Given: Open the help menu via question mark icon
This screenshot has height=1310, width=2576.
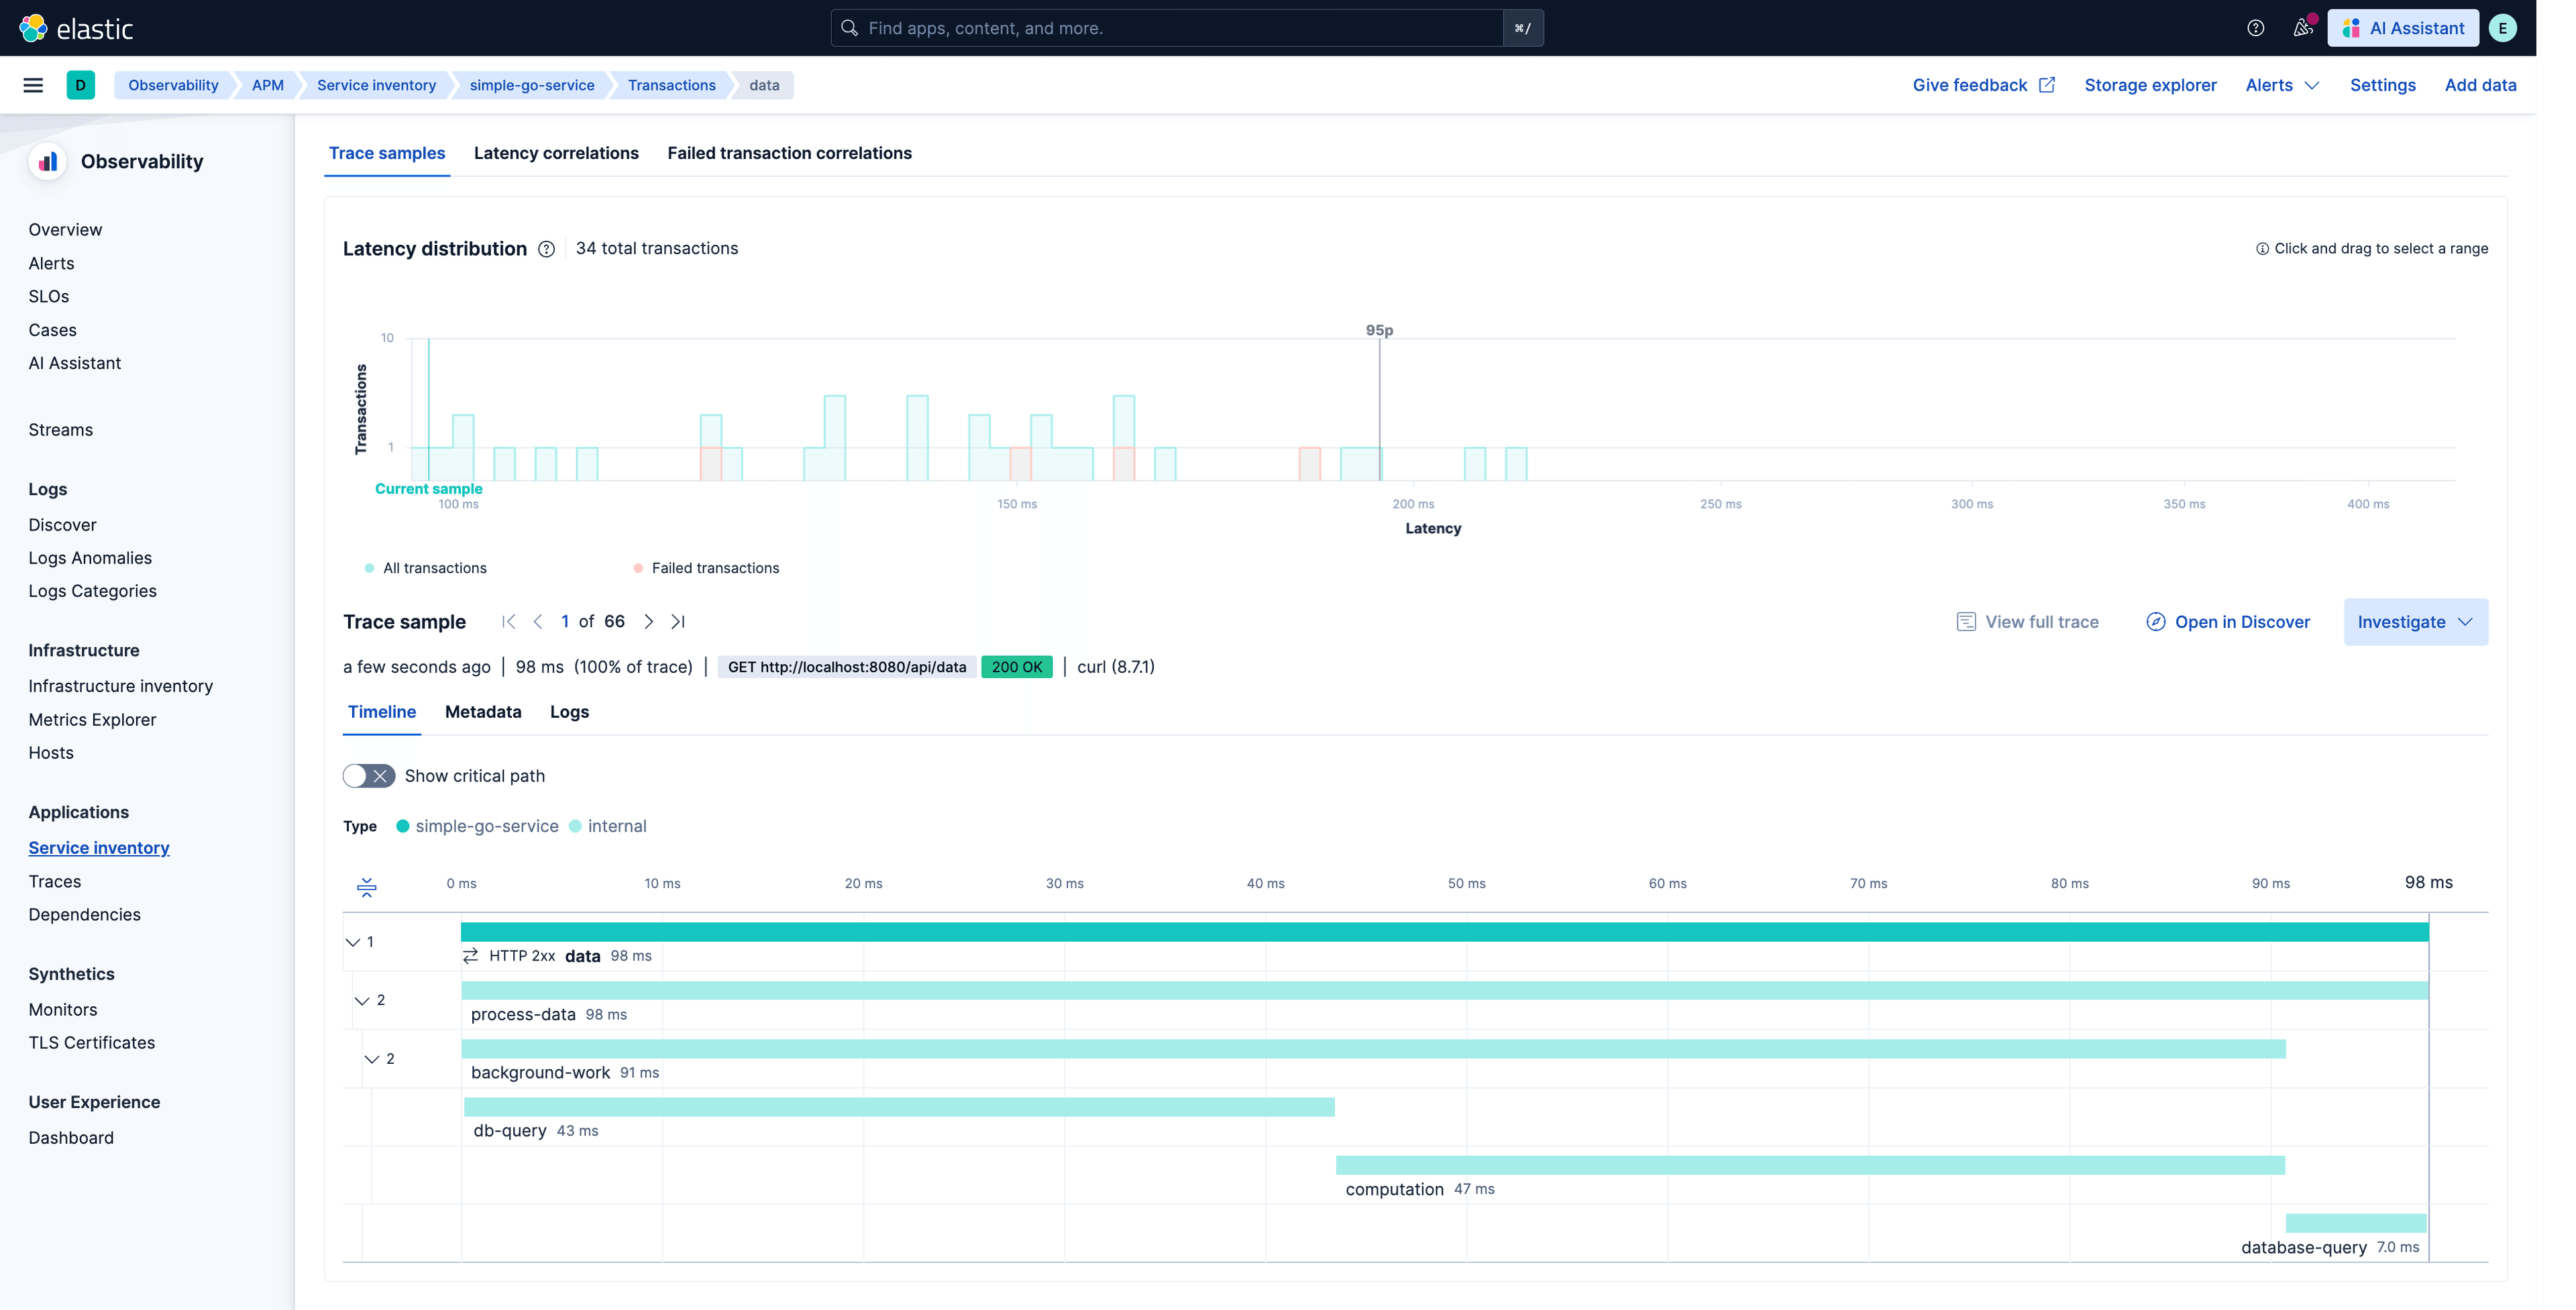Looking at the screenshot, I should (2256, 28).
